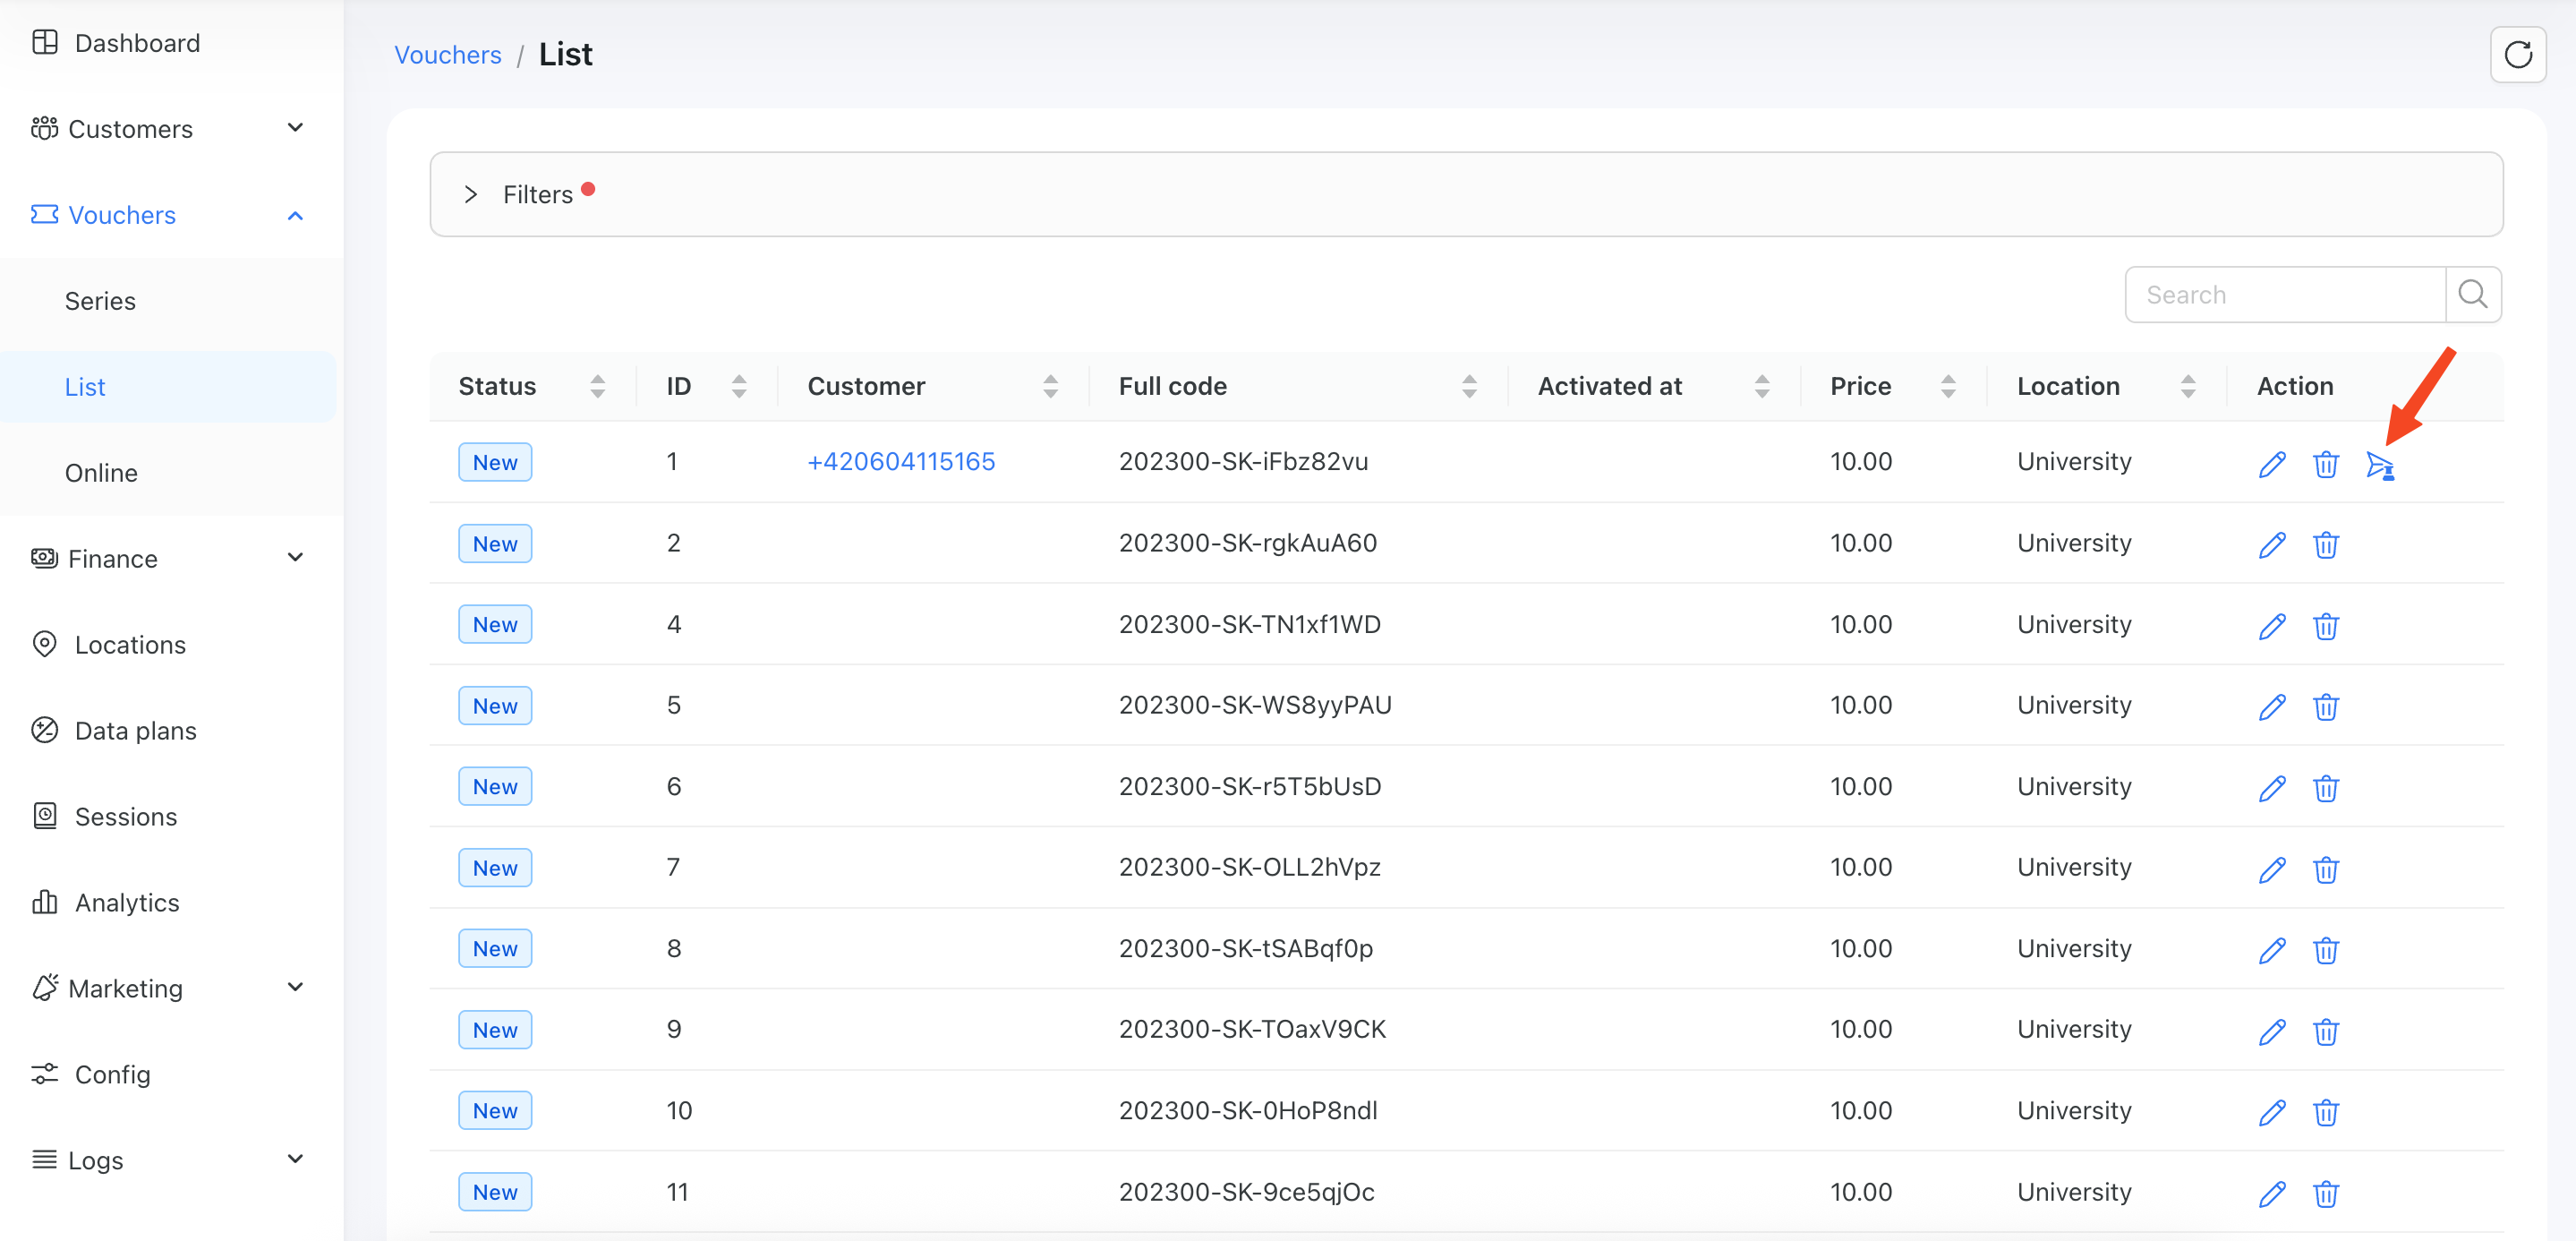Click the refresh icon at top right
2576x1241 pixels.
tap(2517, 54)
